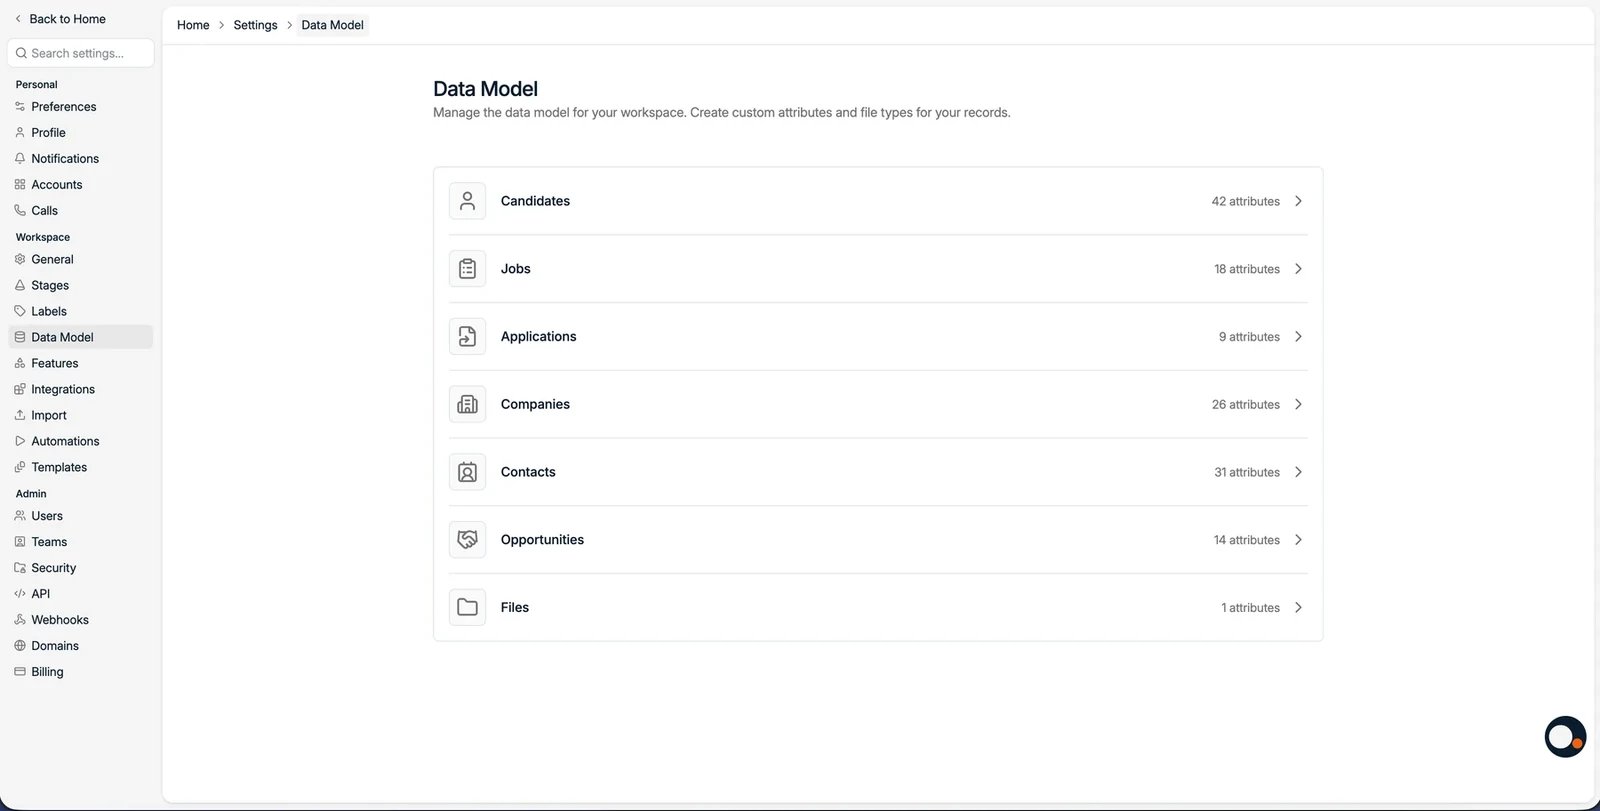
Task: Click the Contacts badge icon
Action: tap(467, 472)
